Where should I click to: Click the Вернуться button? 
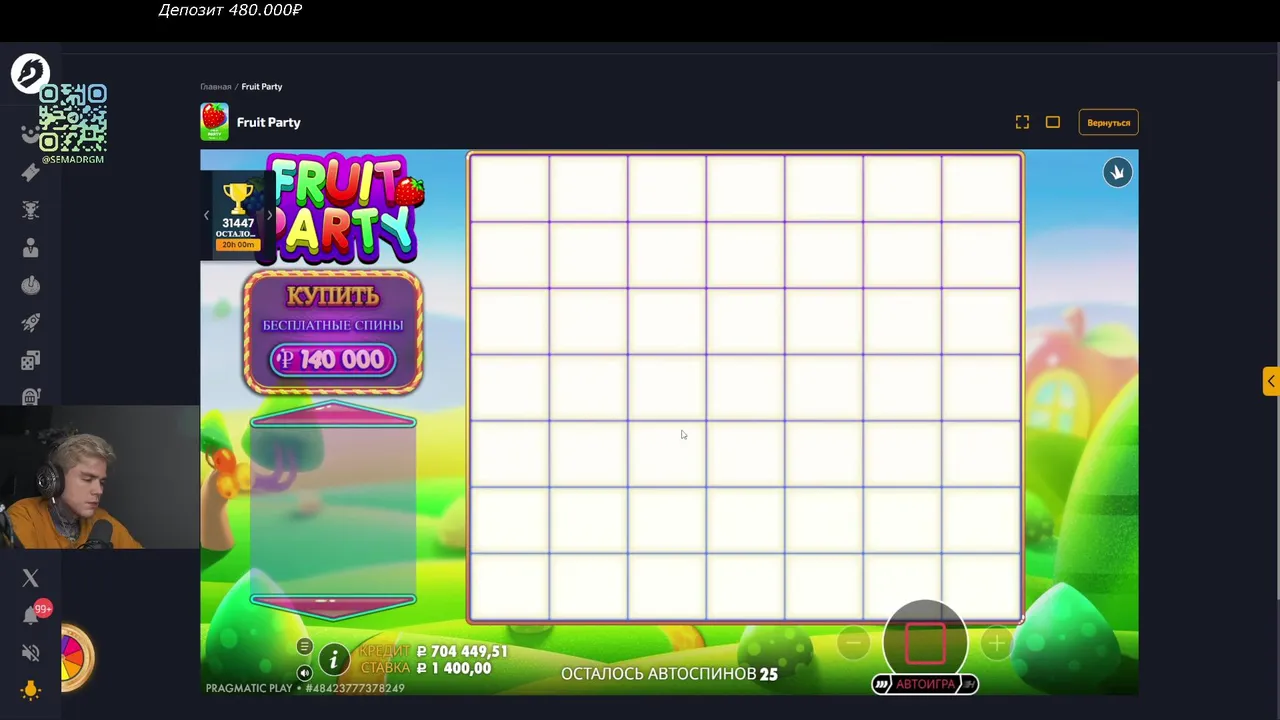(x=1108, y=123)
